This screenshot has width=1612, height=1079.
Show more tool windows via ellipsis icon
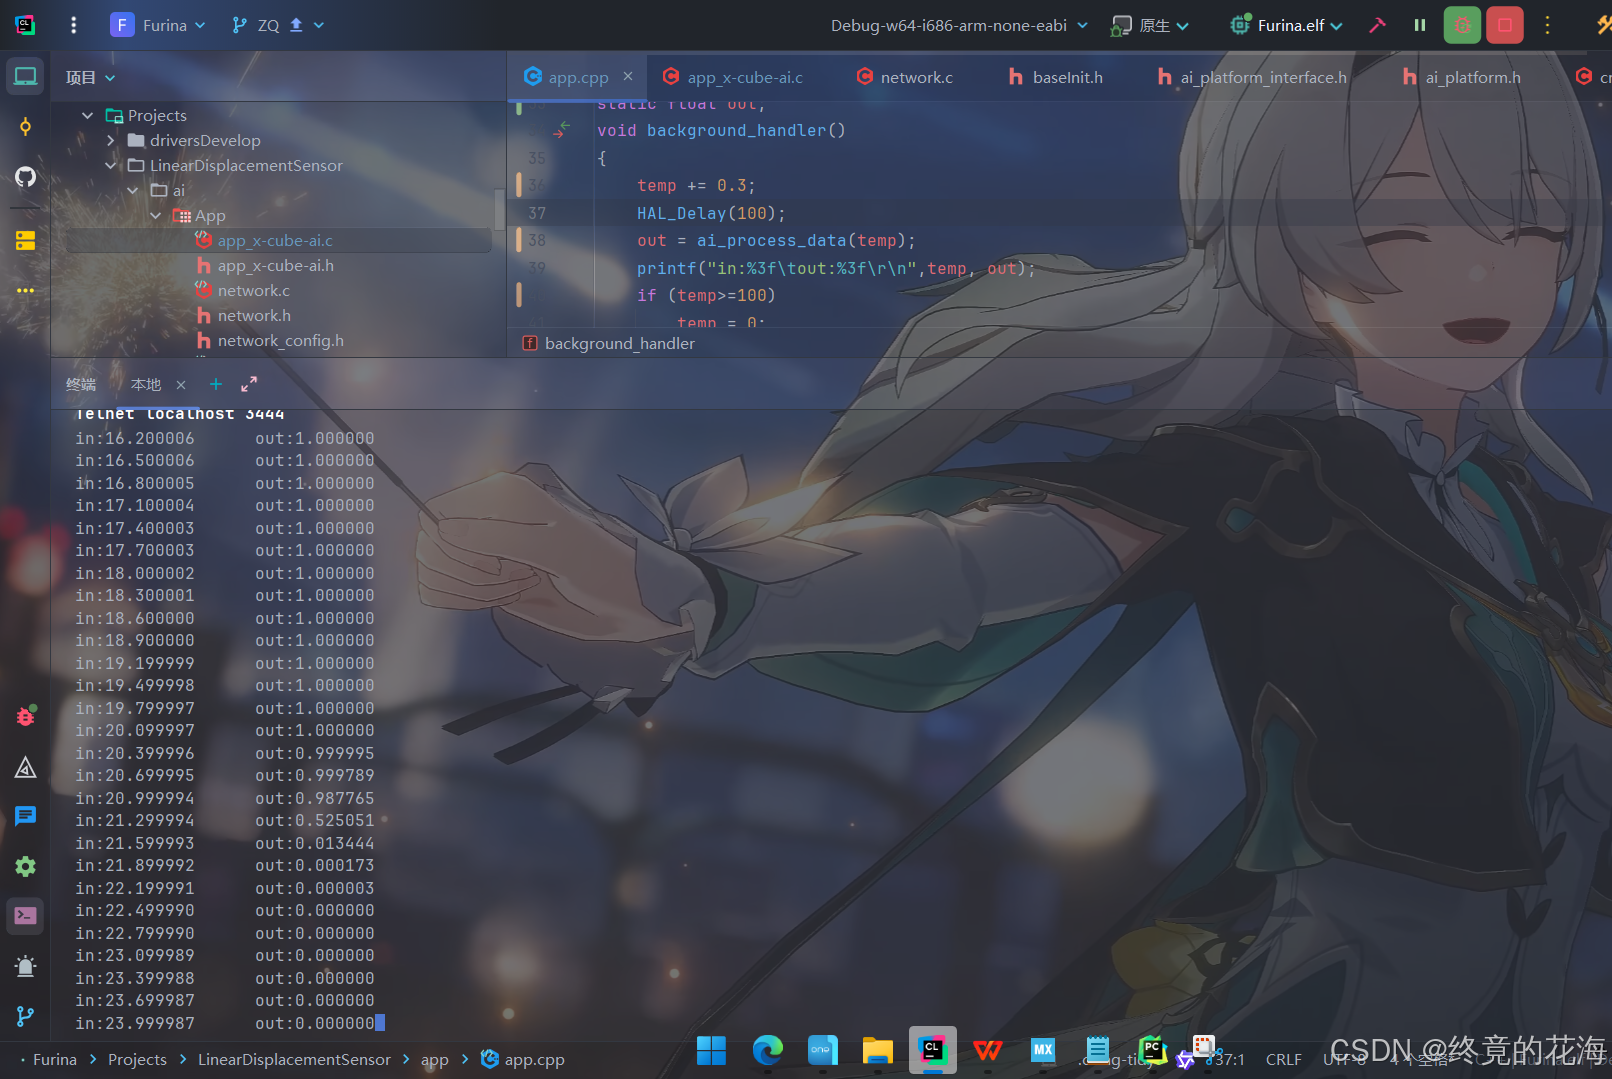click(25, 290)
